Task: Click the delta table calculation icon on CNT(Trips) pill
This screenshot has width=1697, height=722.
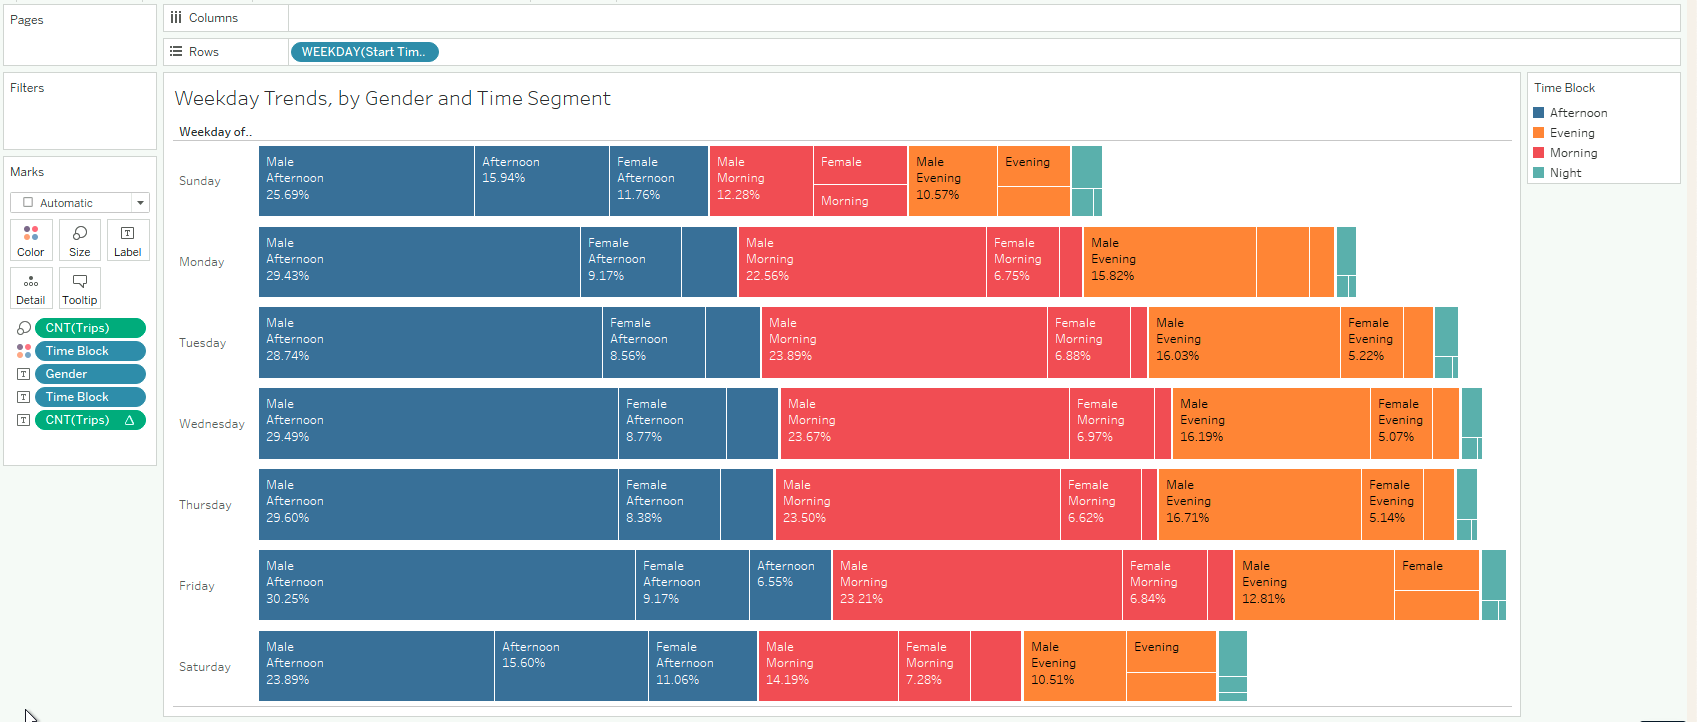Action: click(129, 420)
